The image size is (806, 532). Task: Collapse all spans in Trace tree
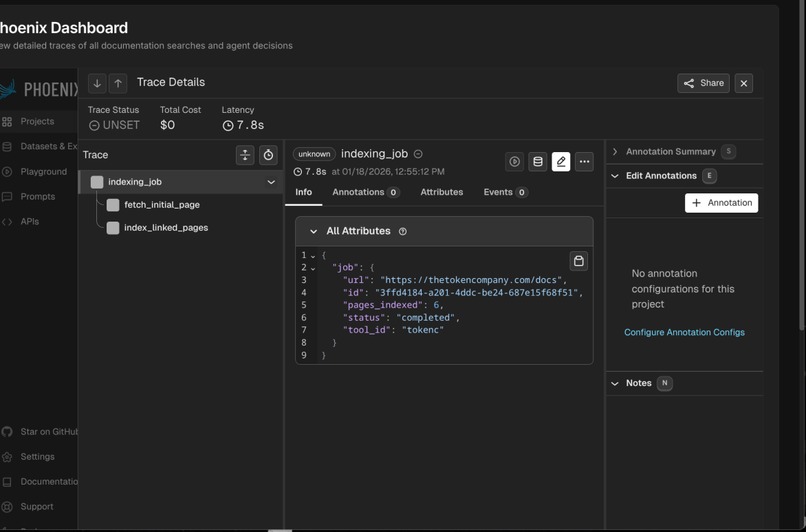click(245, 155)
